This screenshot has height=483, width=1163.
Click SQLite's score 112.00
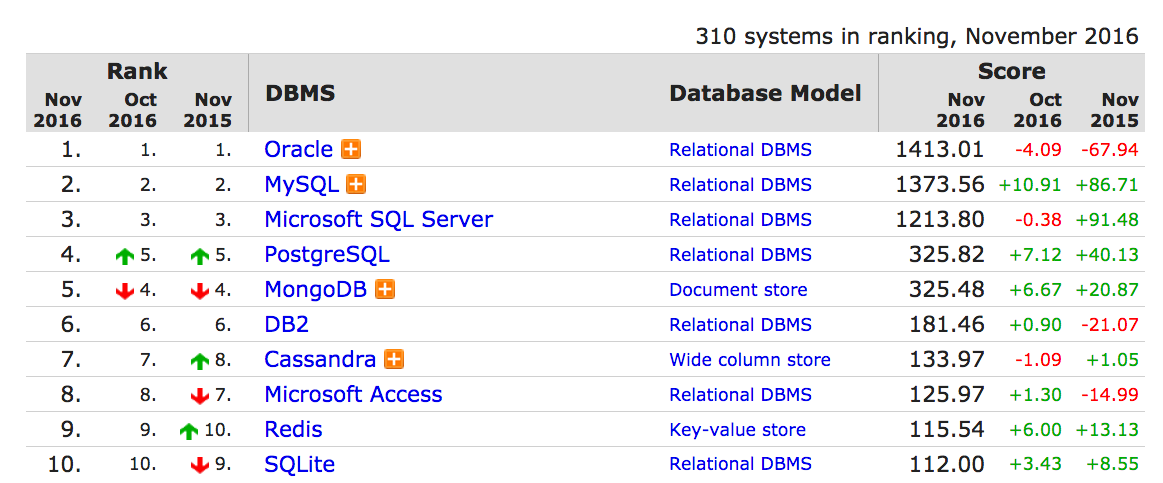pyautogui.click(x=946, y=464)
